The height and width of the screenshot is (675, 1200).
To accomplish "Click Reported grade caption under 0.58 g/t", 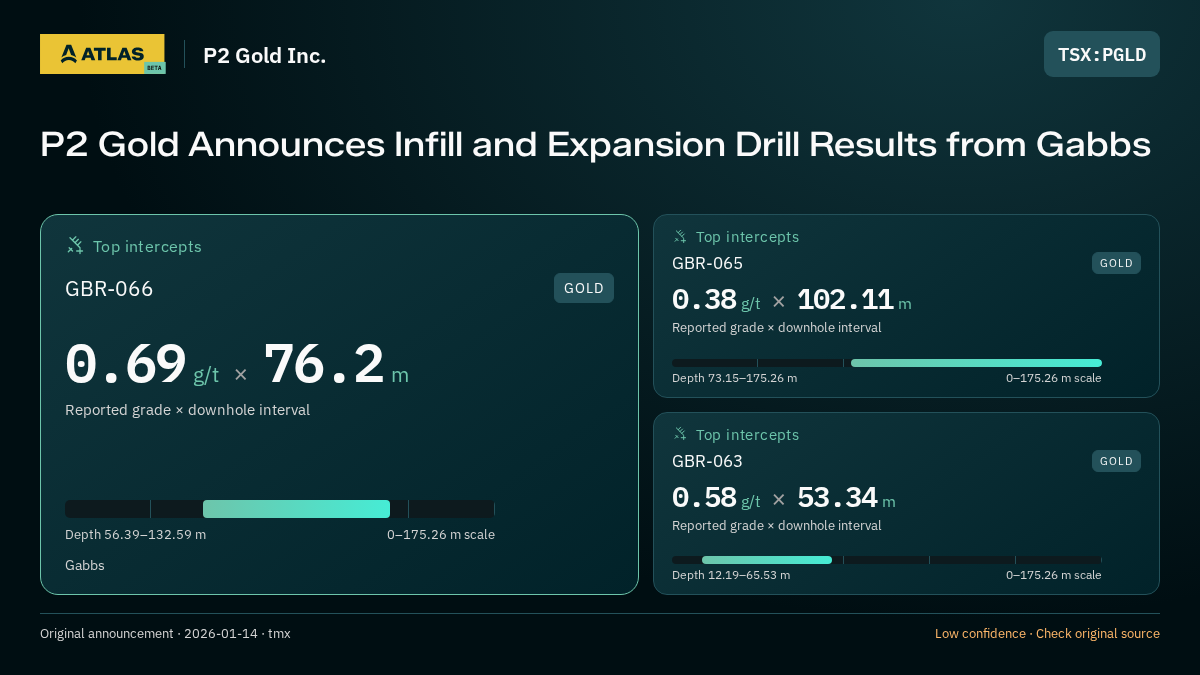I will (x=777, y=526).
